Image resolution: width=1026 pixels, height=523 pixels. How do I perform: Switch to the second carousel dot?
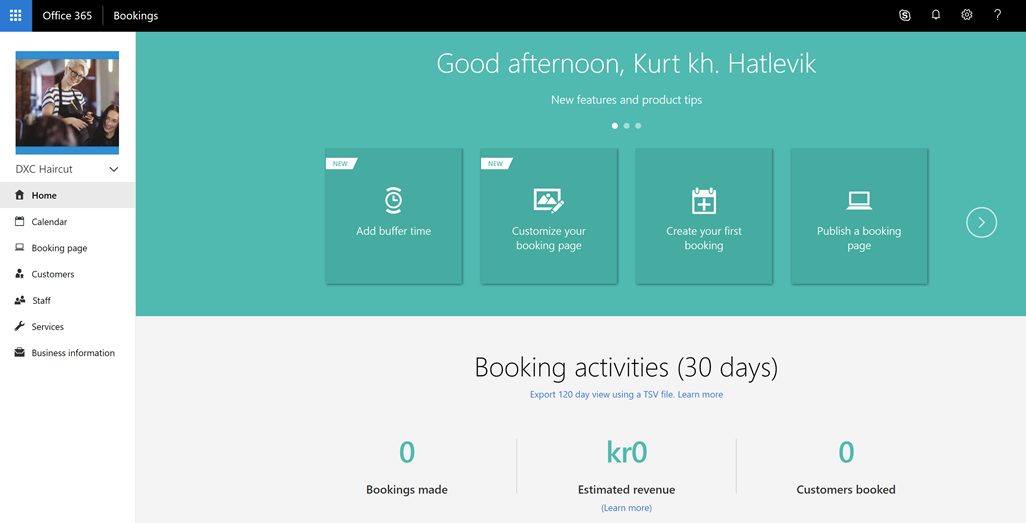point(626,126)
